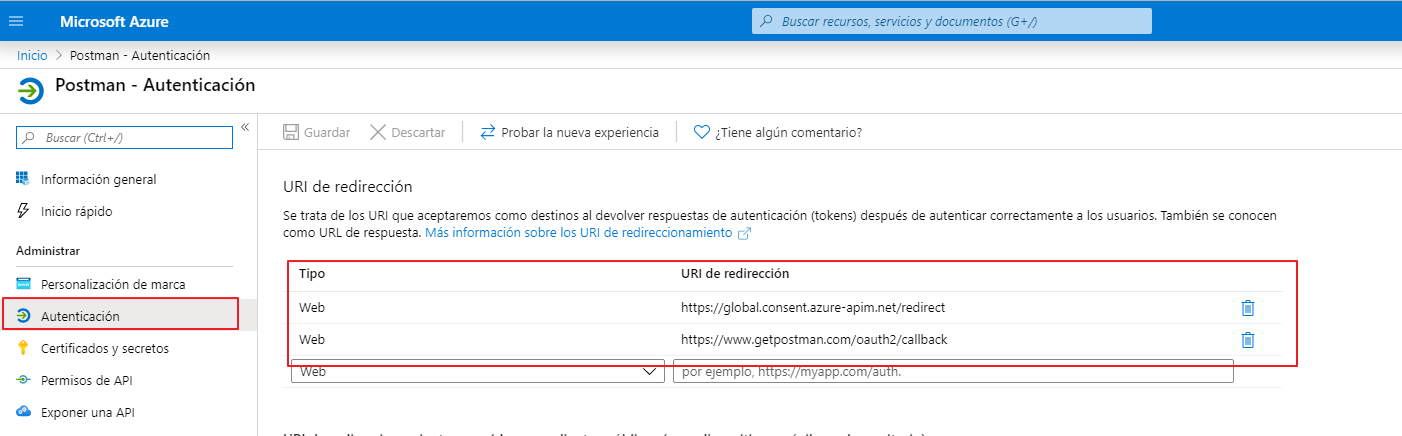Click the redirect URI input field
The height and width of the screenshot is (436, 1402).
click(x=952, y=372)
